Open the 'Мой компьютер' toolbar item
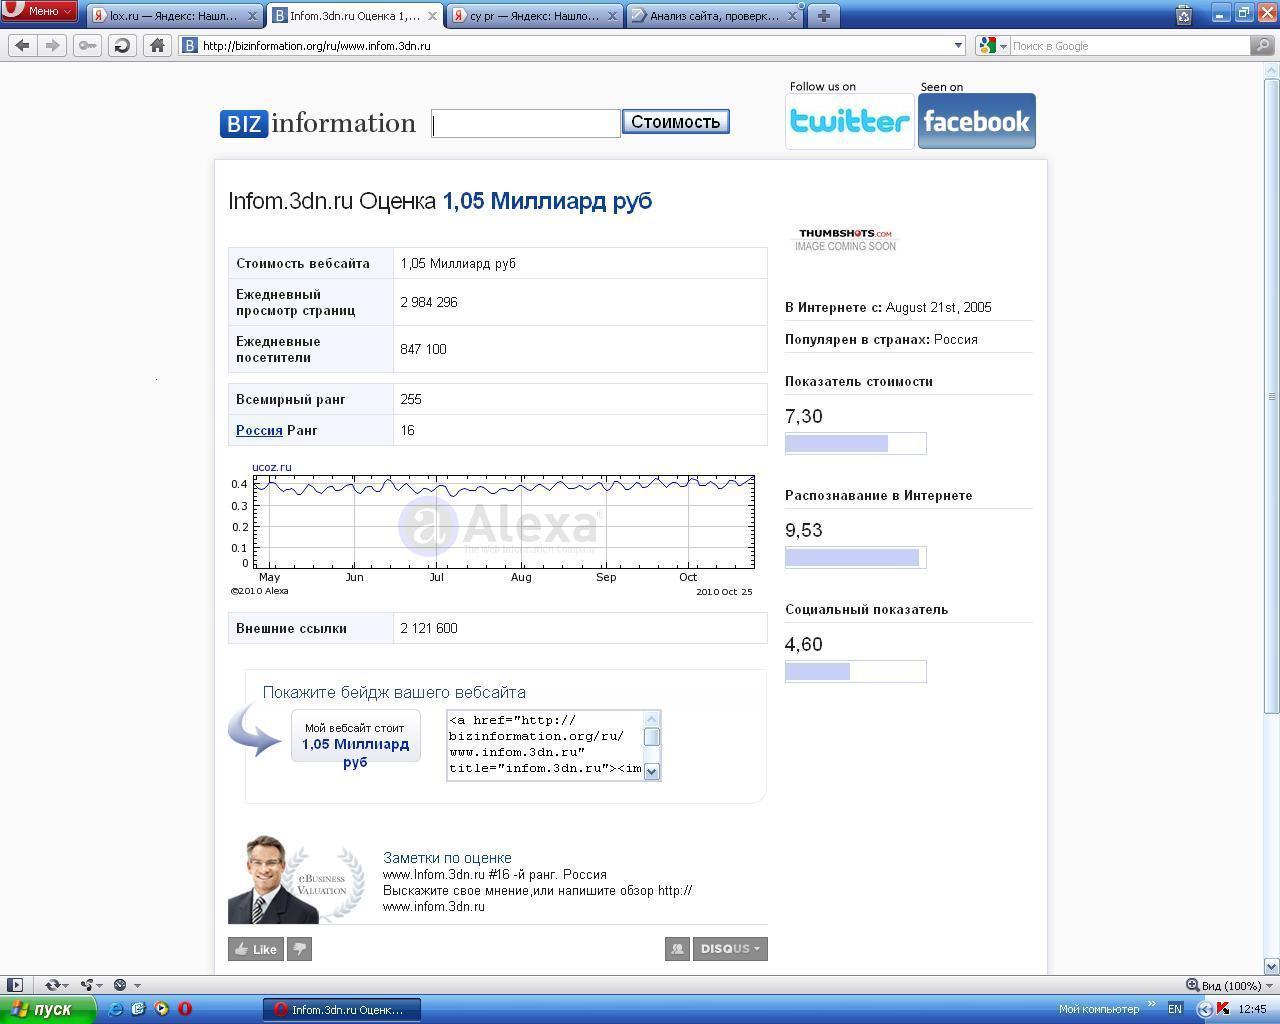Viewport: 1280px width, 1024px height. point(1099,1009)
